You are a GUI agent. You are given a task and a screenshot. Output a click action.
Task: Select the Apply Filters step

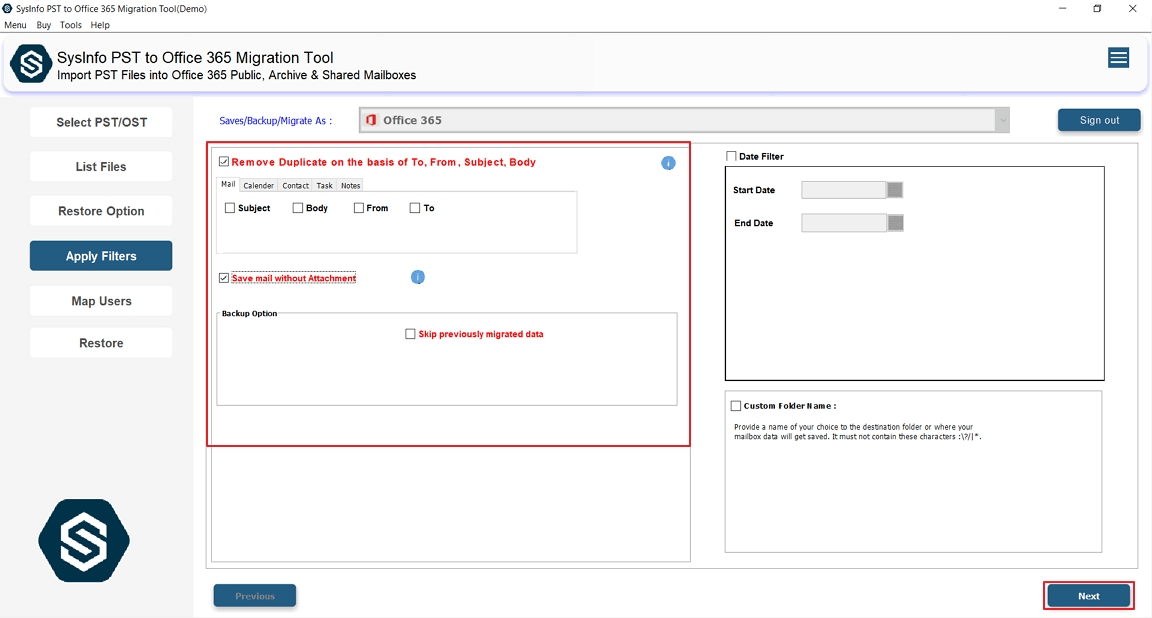pos(101,256)
